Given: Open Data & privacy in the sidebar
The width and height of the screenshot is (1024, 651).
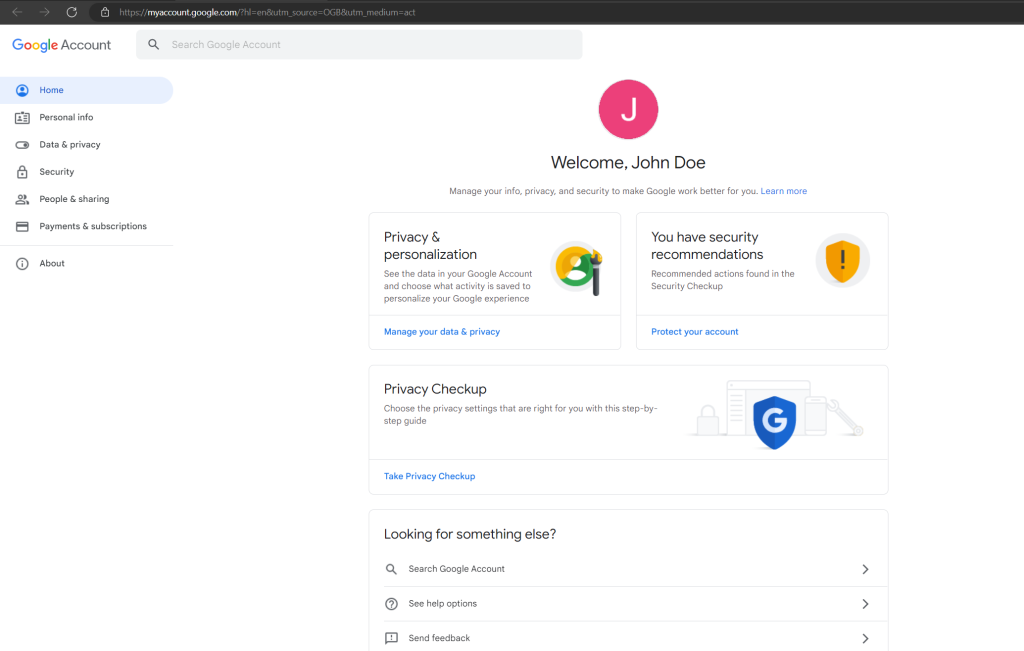Looking at the screenshot, I should coord(86,145).
